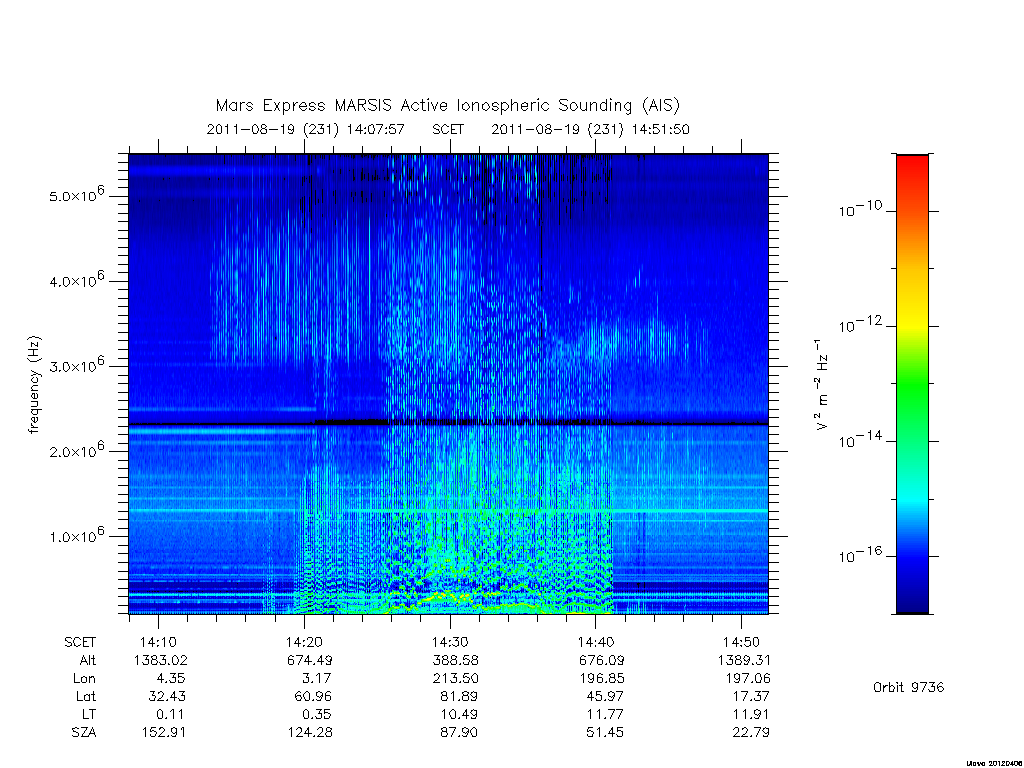This screenshot has height=768, width=1024.
Task: Click time tick label 14:30
Action: coord(450,643)
